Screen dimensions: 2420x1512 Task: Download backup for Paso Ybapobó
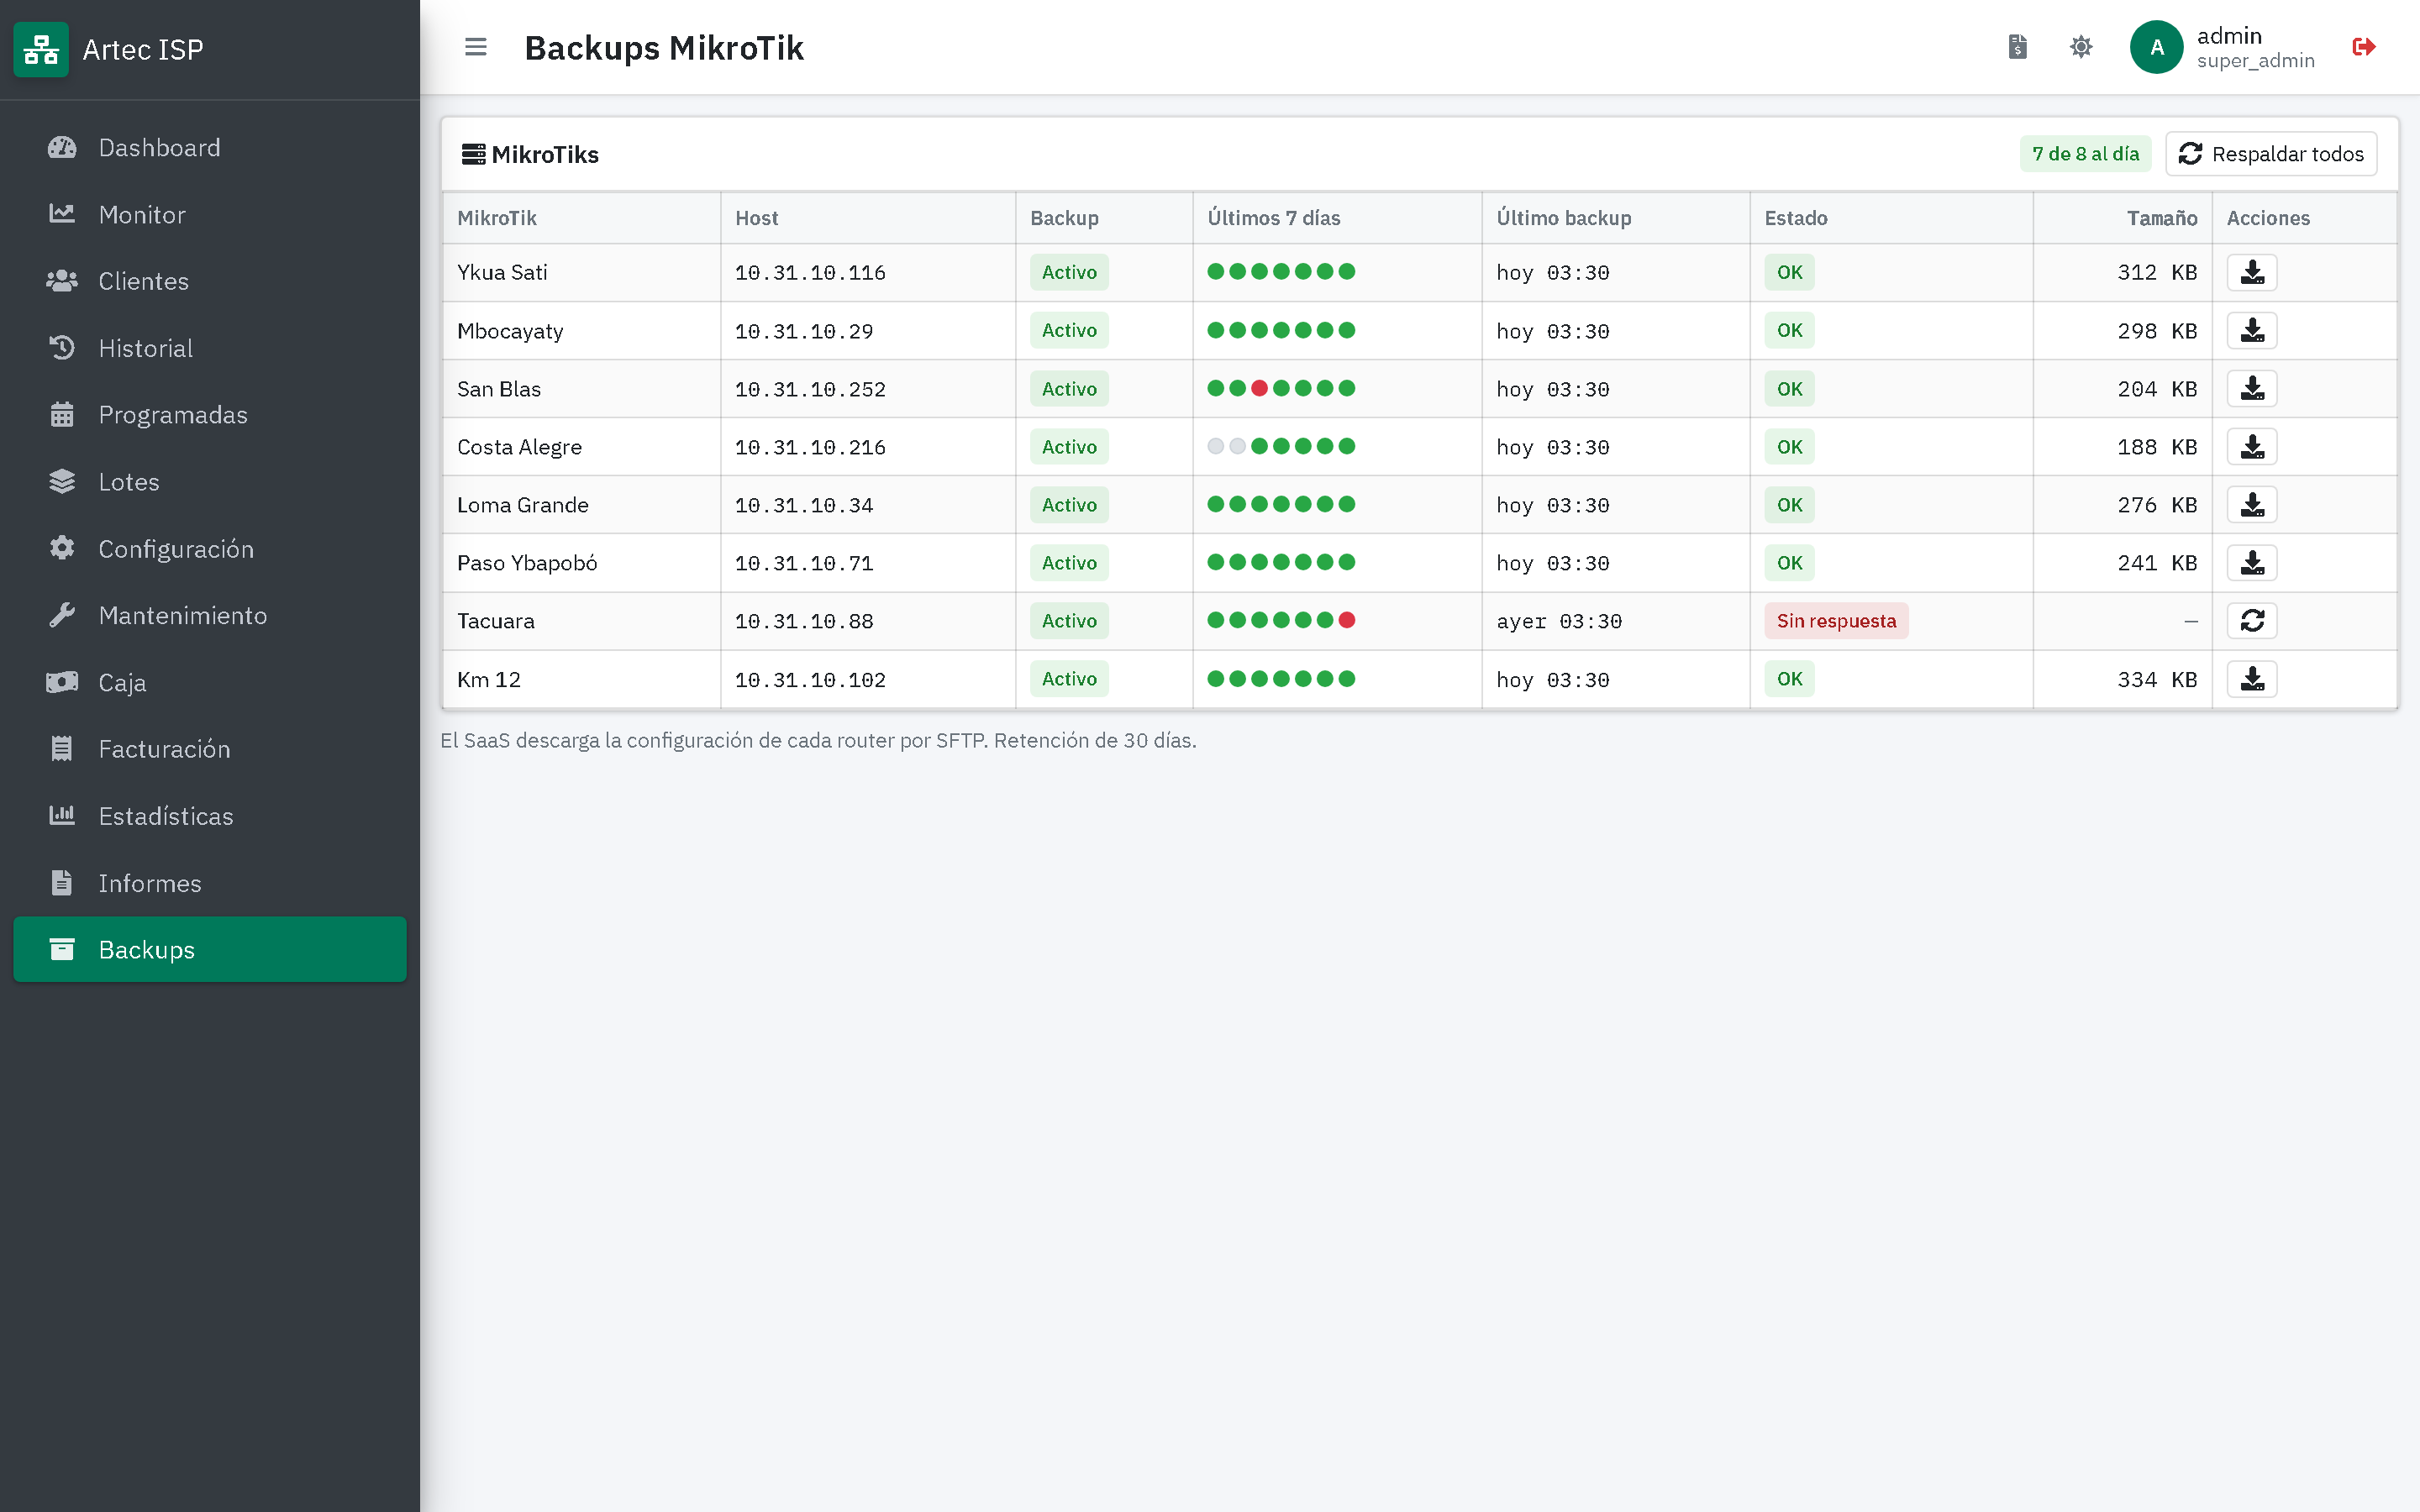click(2252, 562)
